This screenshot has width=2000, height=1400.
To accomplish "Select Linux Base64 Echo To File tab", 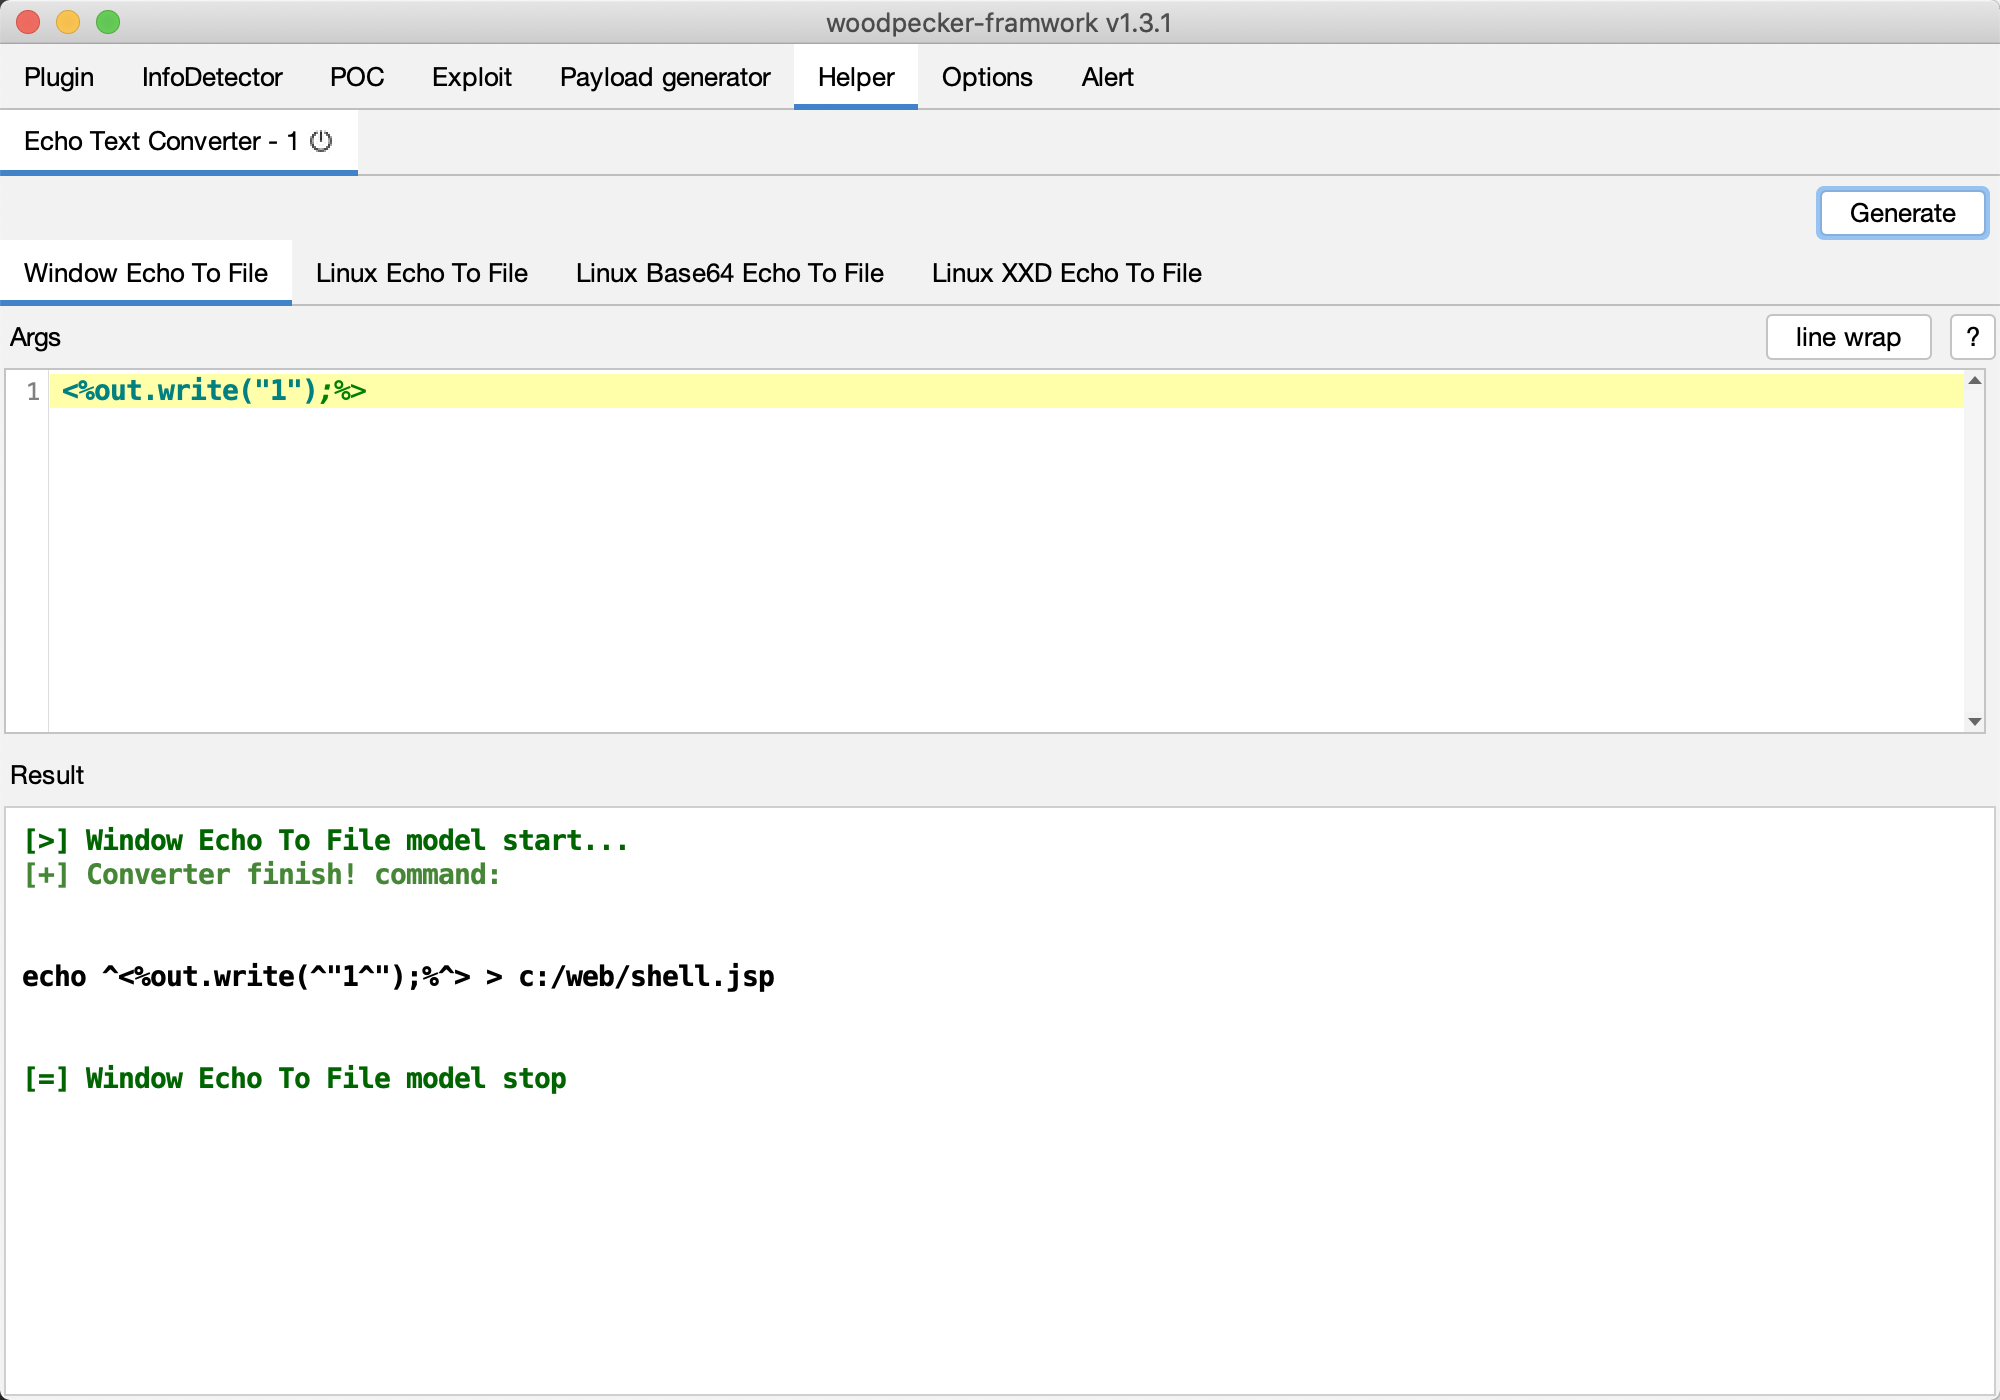I will click(x=729, y=273).
